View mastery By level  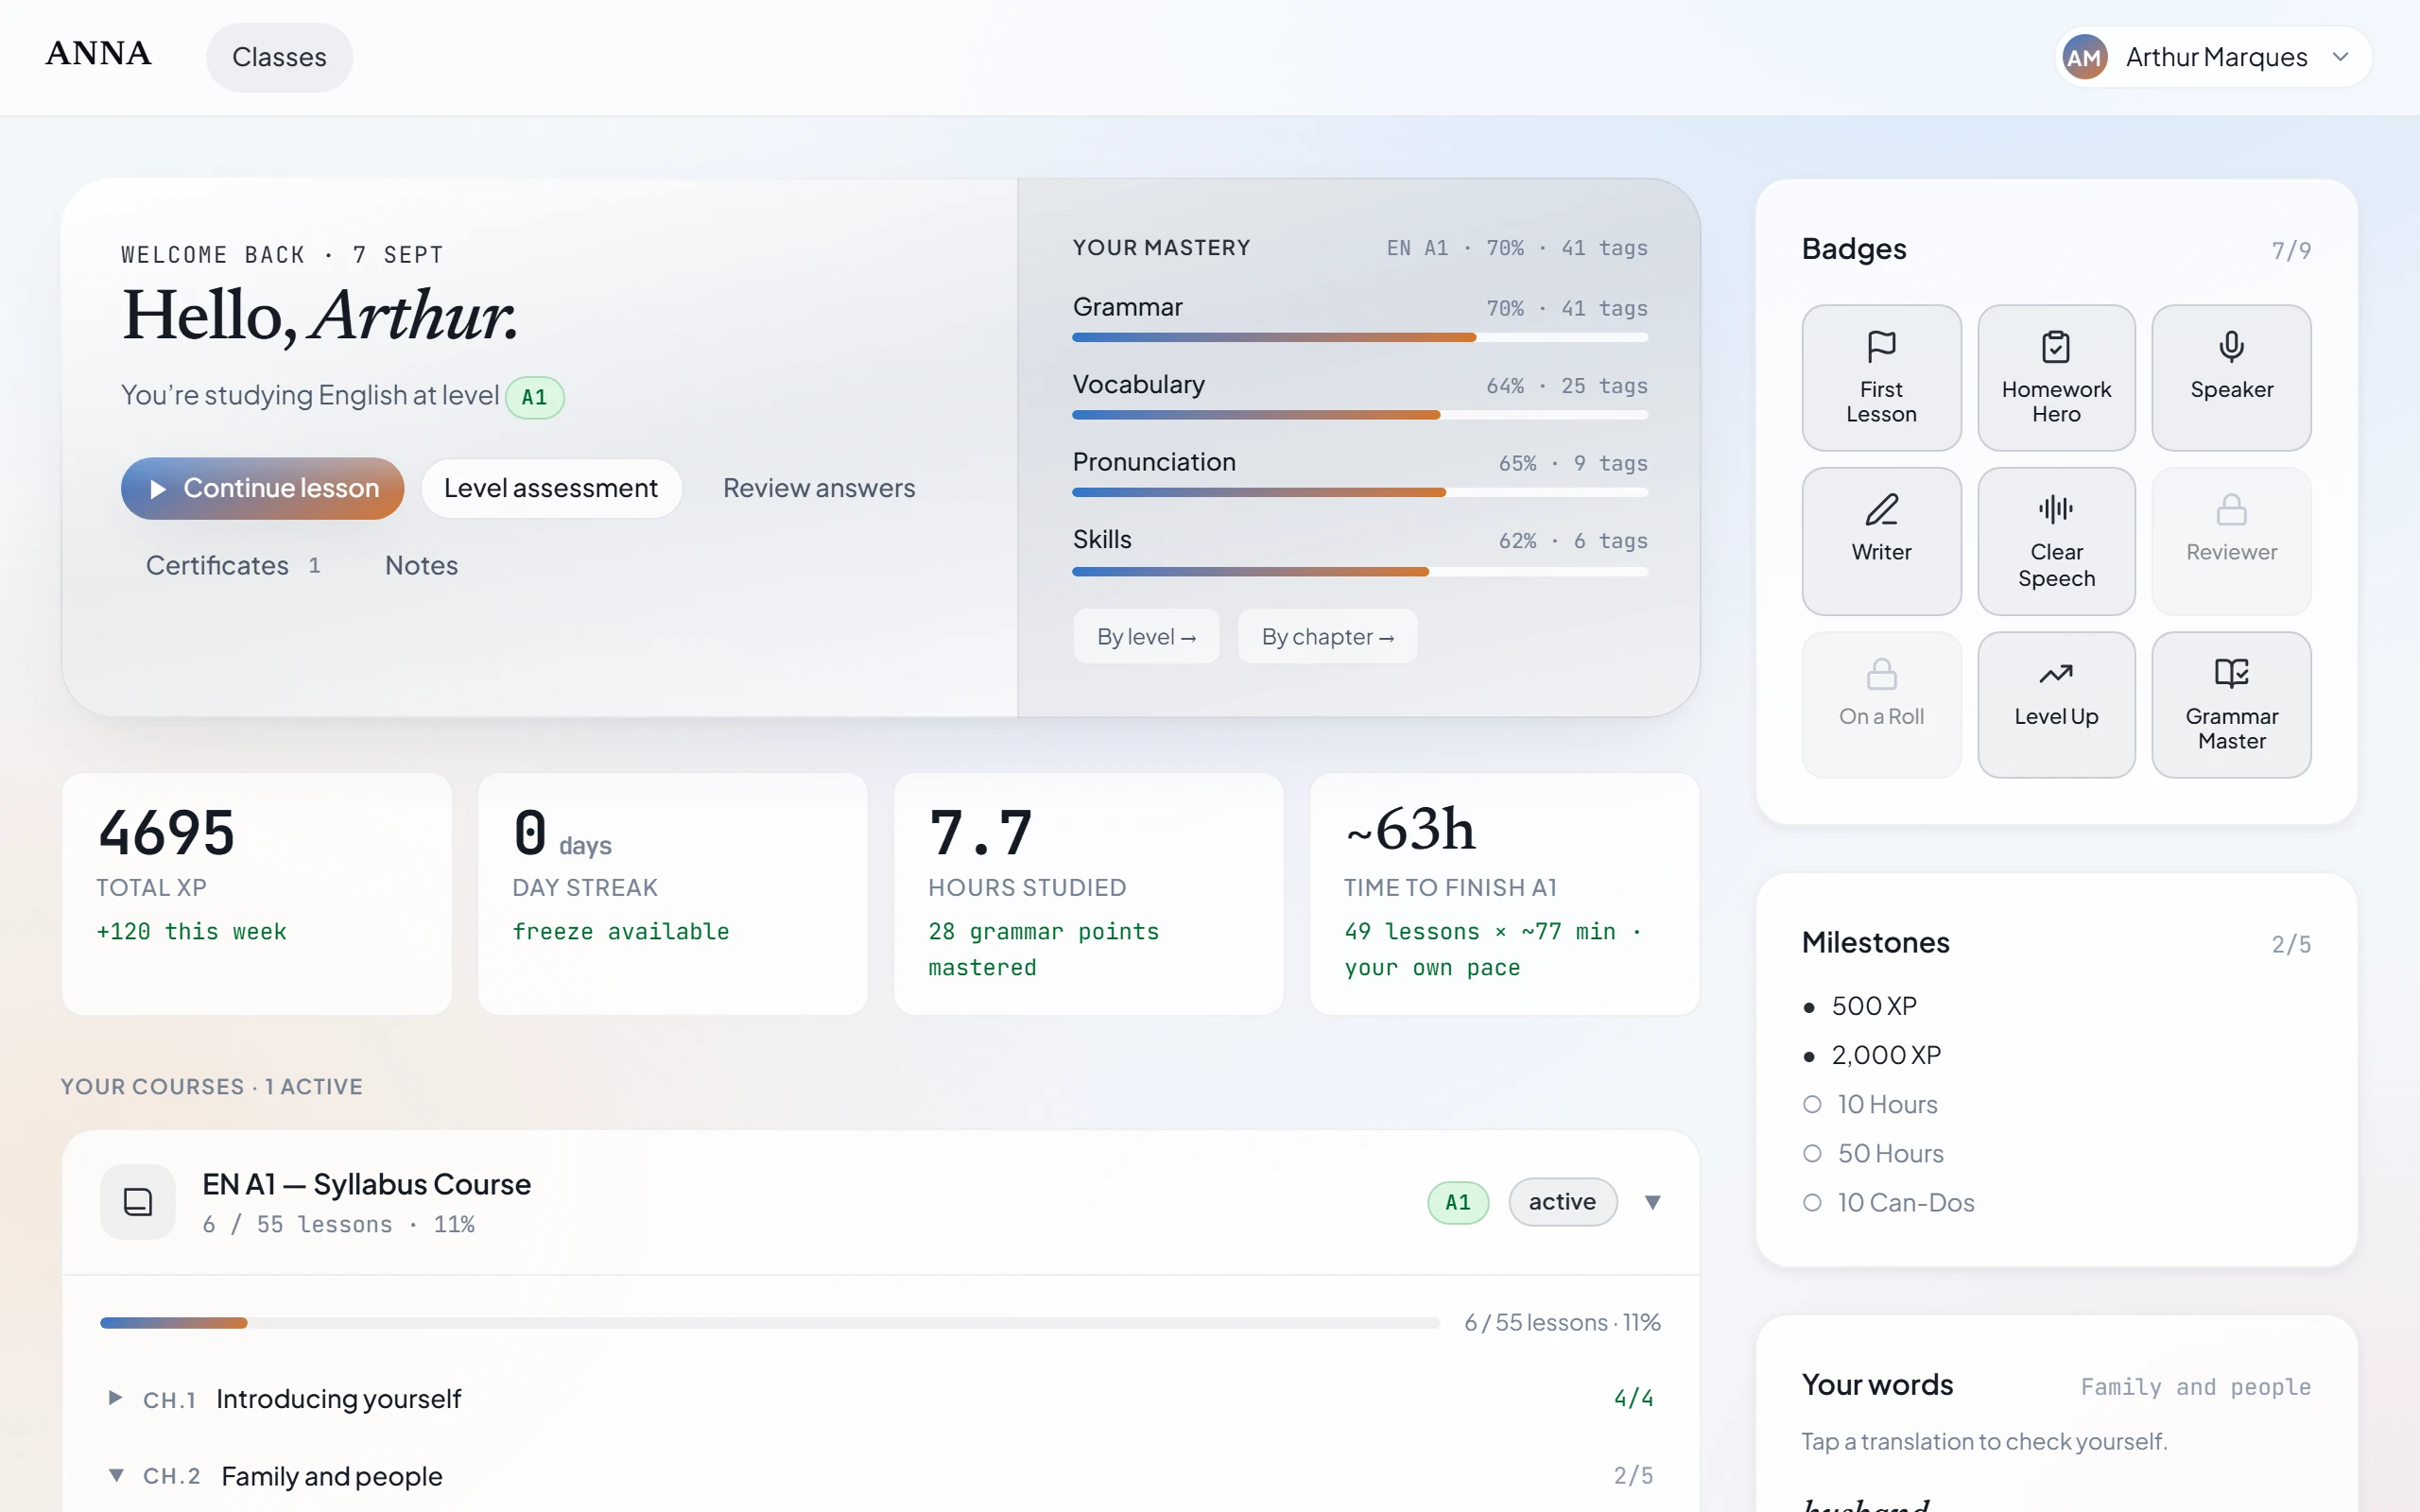[x=1146, y=636]
